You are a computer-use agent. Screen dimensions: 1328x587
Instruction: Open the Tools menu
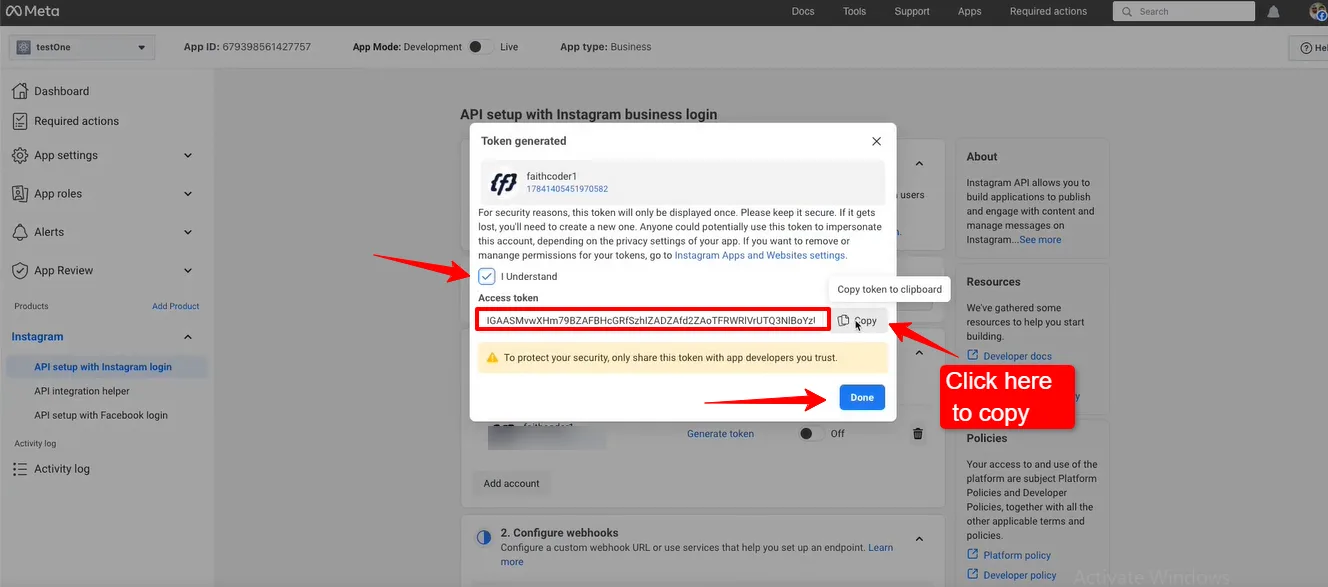854,12
